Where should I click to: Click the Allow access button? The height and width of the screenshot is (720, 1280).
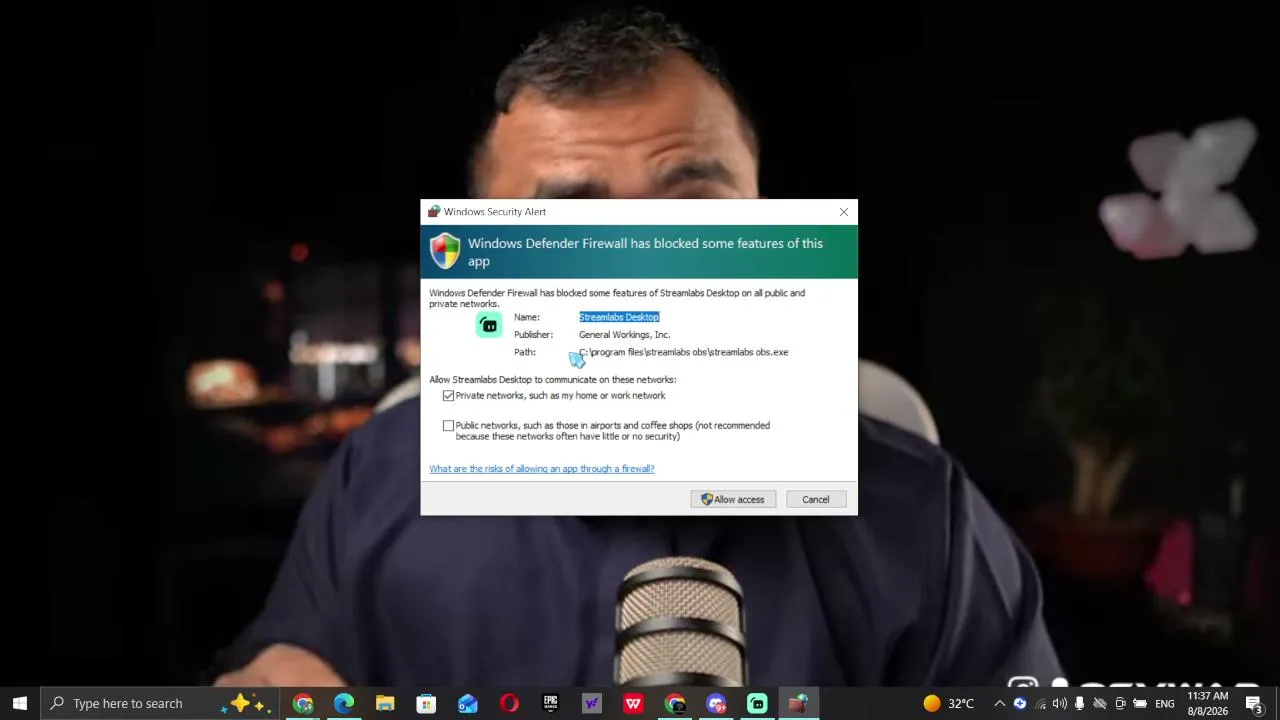[x=733, y=499]
